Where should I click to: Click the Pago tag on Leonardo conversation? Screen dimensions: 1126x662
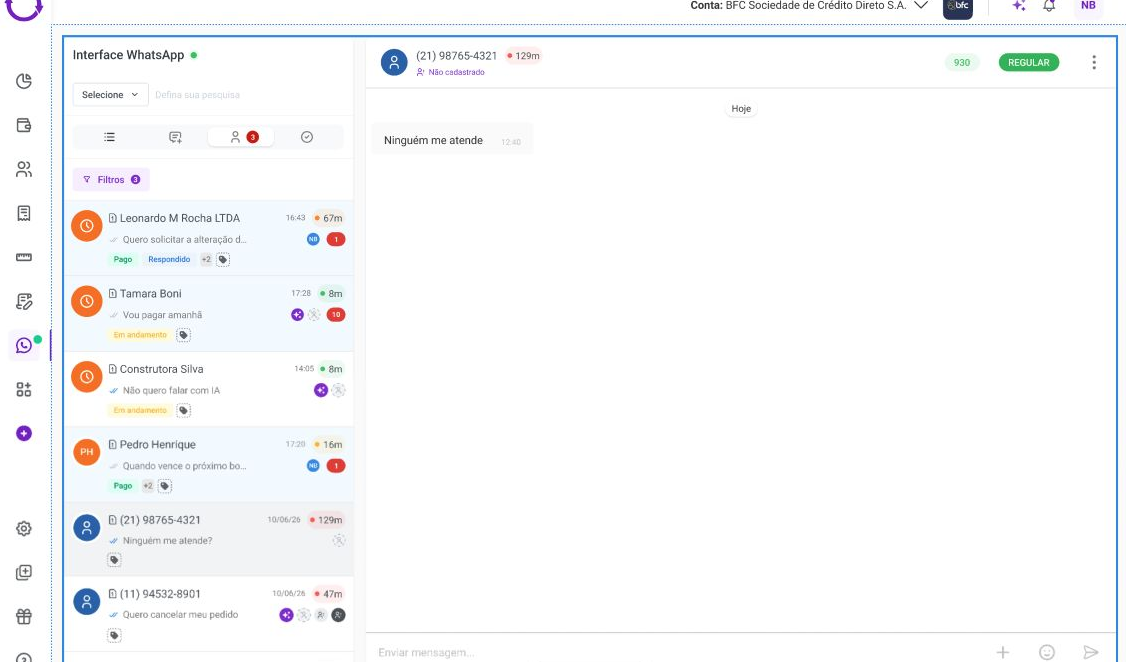tap(123, 259)
